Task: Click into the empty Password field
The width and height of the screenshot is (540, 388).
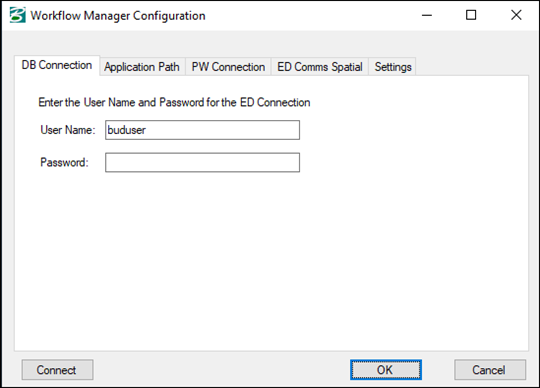Action: (x=202, y=162)
